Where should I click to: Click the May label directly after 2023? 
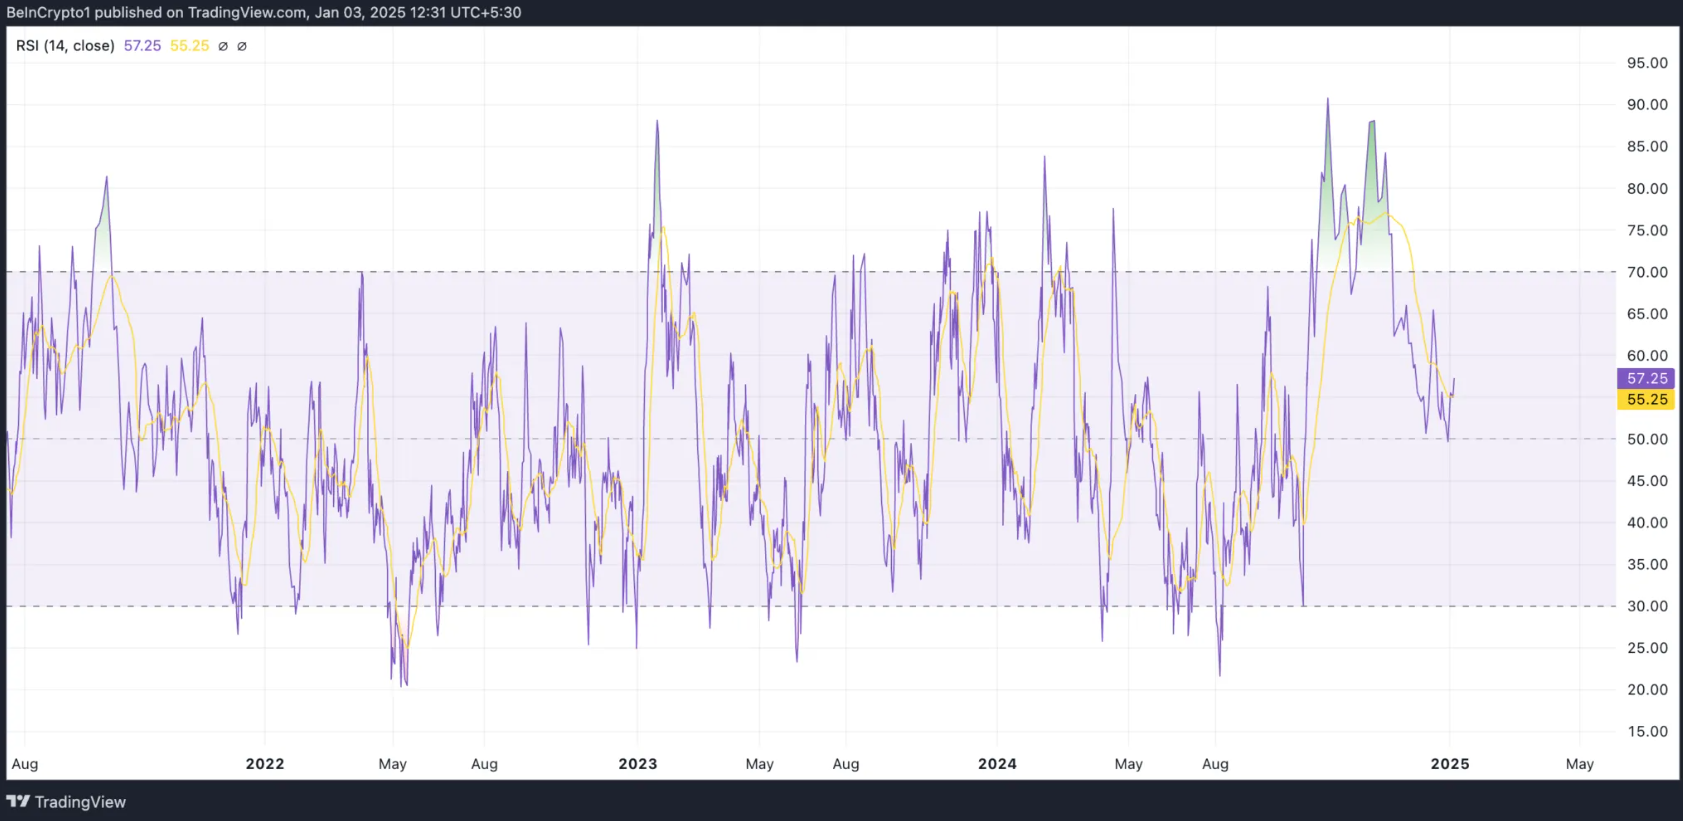tap(760, 764)
